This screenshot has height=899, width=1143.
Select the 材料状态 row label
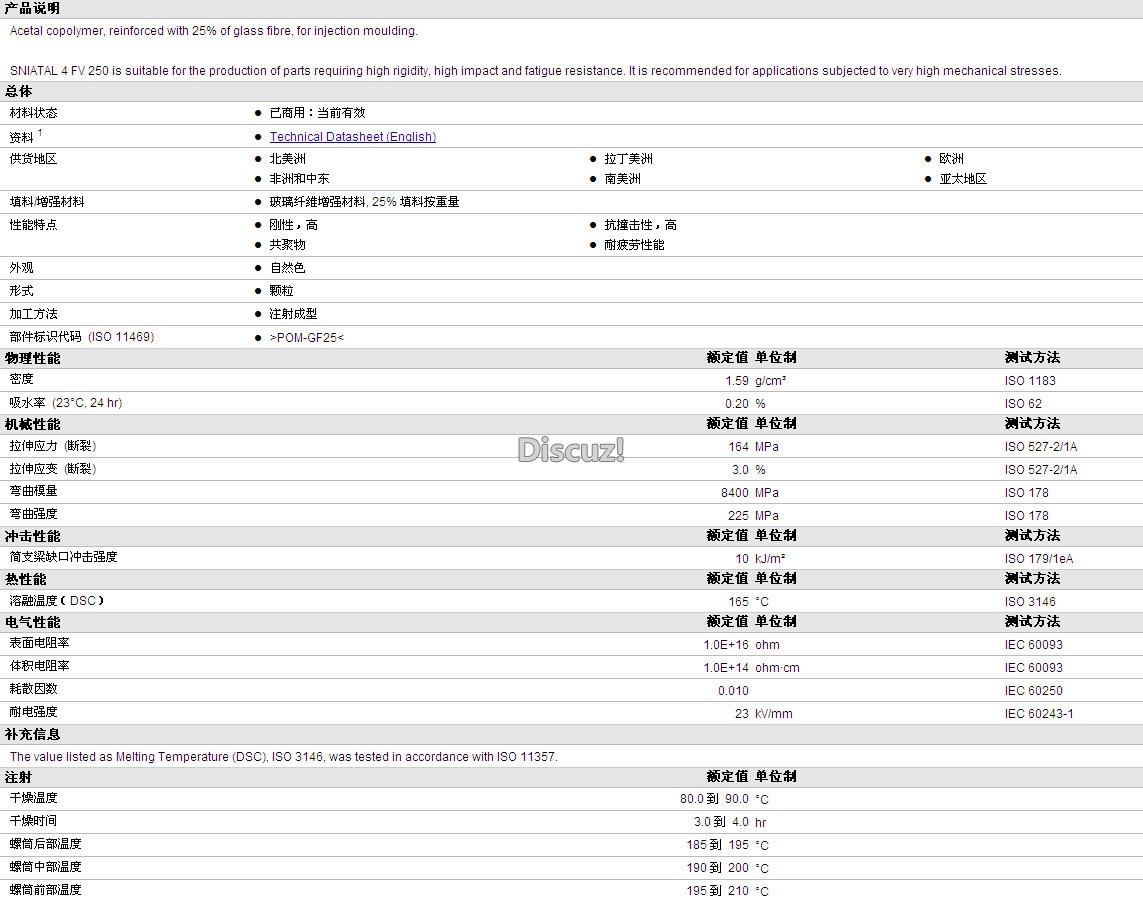pyautogui.click(x=34, y=113)
